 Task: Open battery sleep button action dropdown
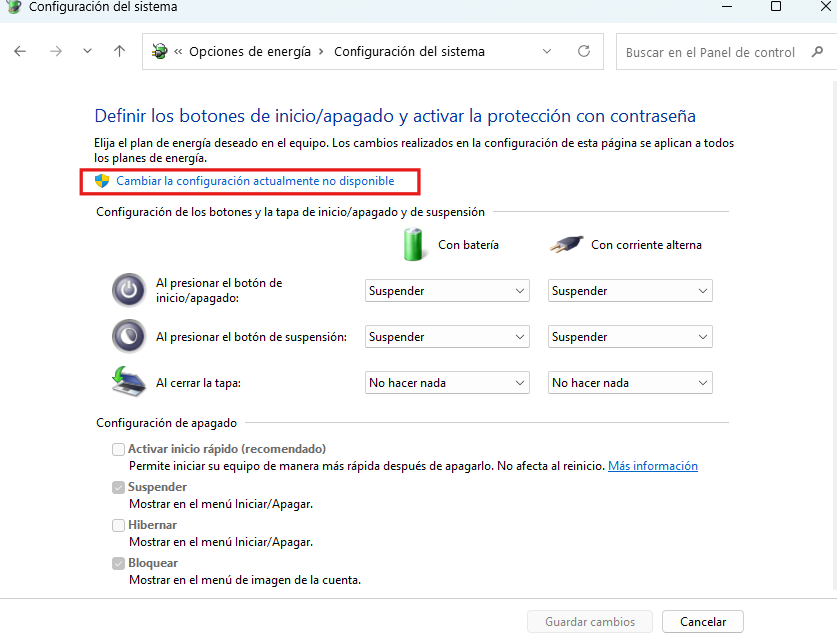(447, 337)
